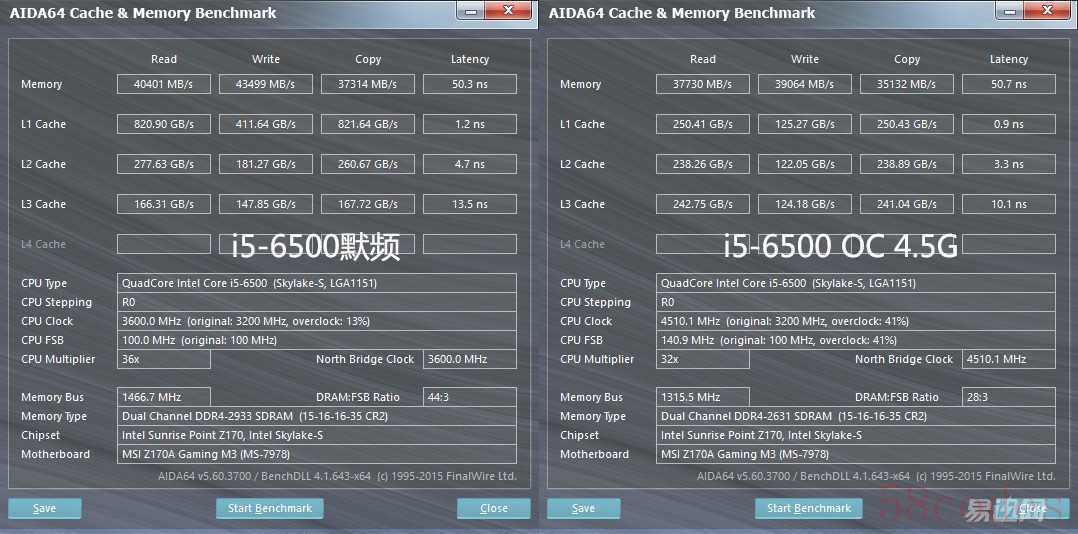Screen dimensions: 1078x534
Task: Click Memory Type DDR4-2933 field
Action: pyautogui.click(x=317, y=416)
